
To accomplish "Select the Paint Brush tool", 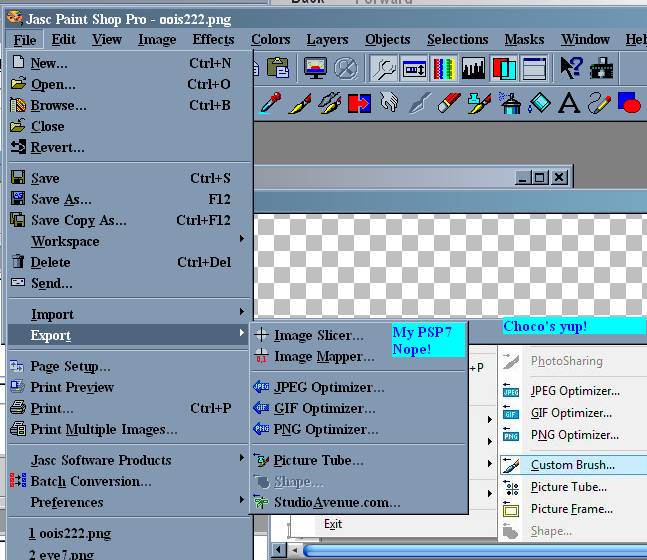I will 300,103.
